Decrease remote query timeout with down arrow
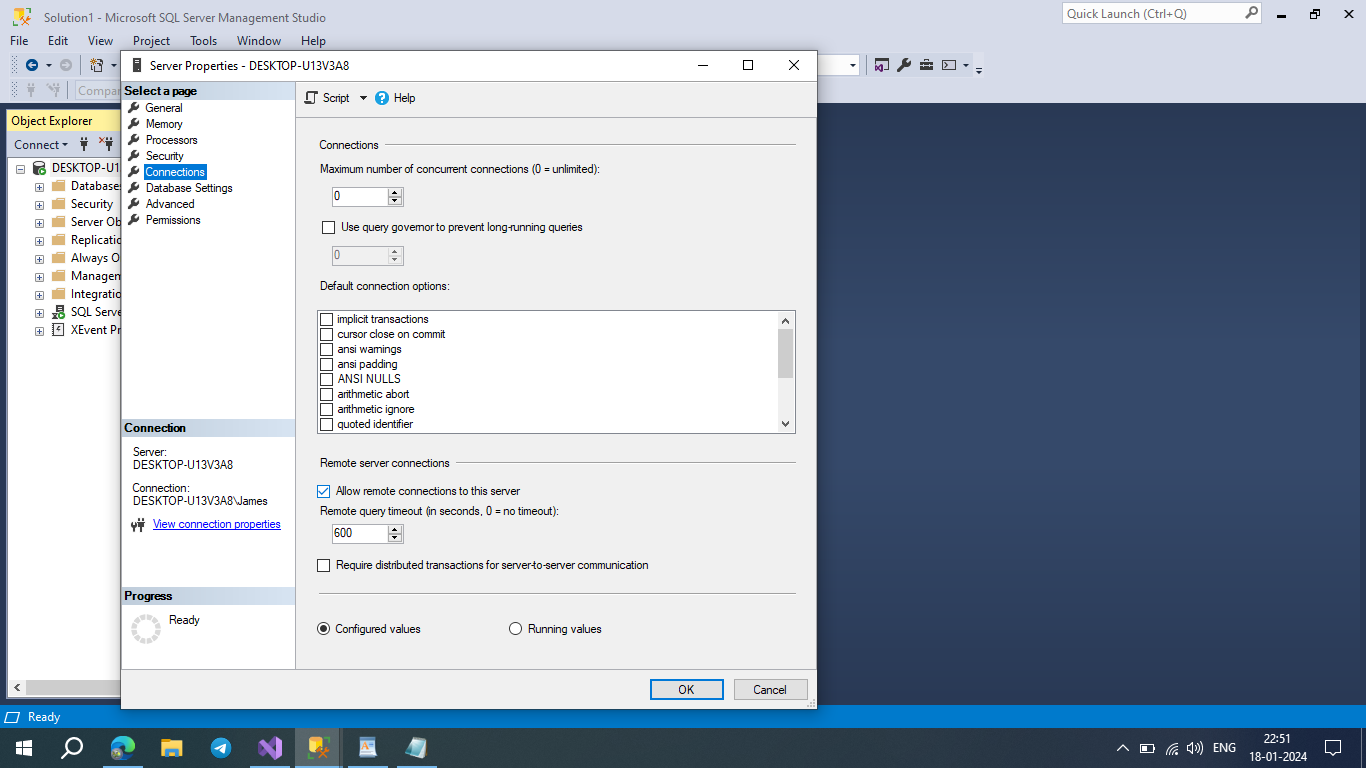The width and height of the screenshot is (1366, 768). point(395,538)
